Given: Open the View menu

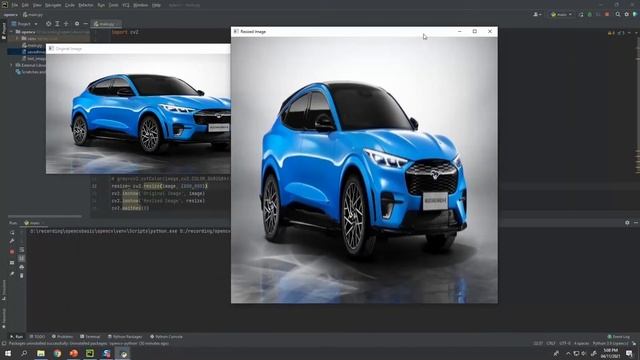Looking at the screenshot, I should pos(37,5).
